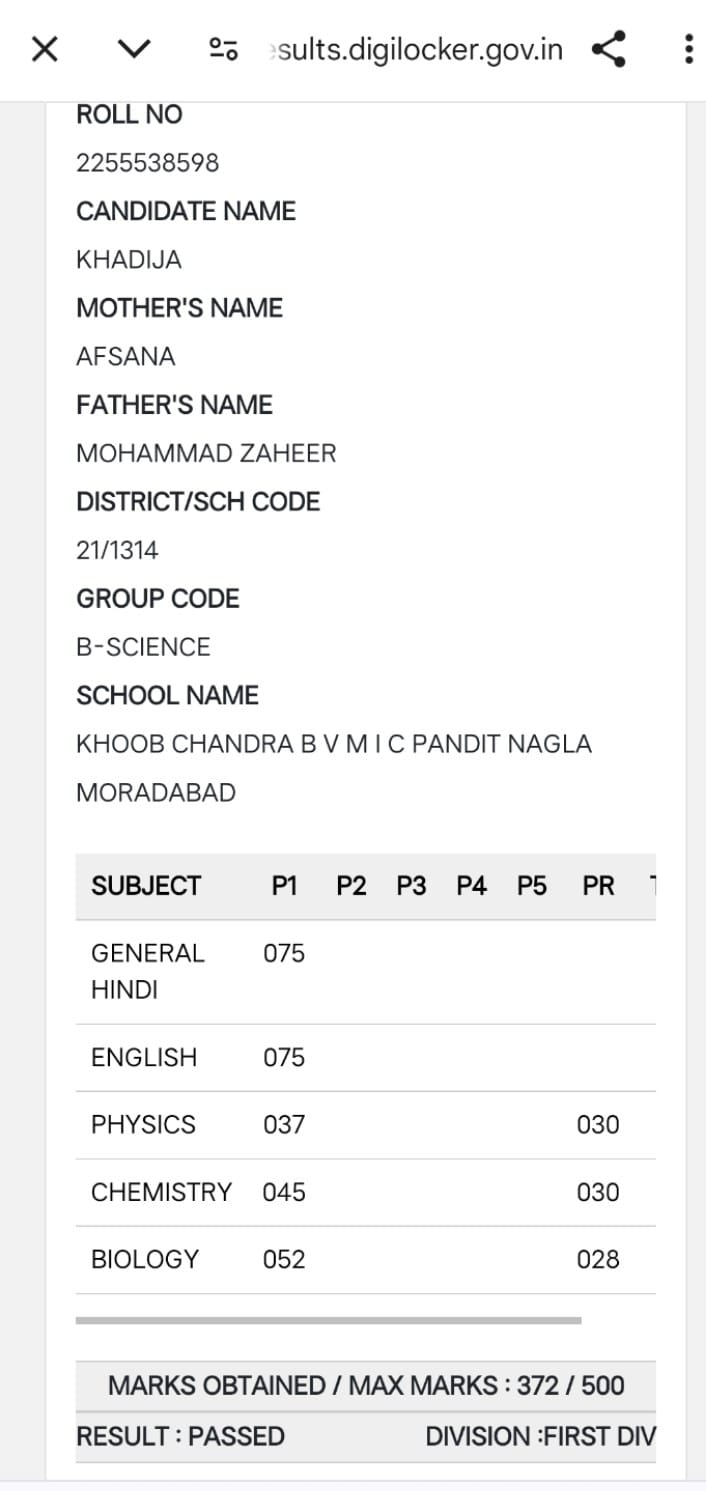Viewport: 706px width, 1491px height.
Task: Select roll number 2255538598 text
Action: click(x=147, y=163)
